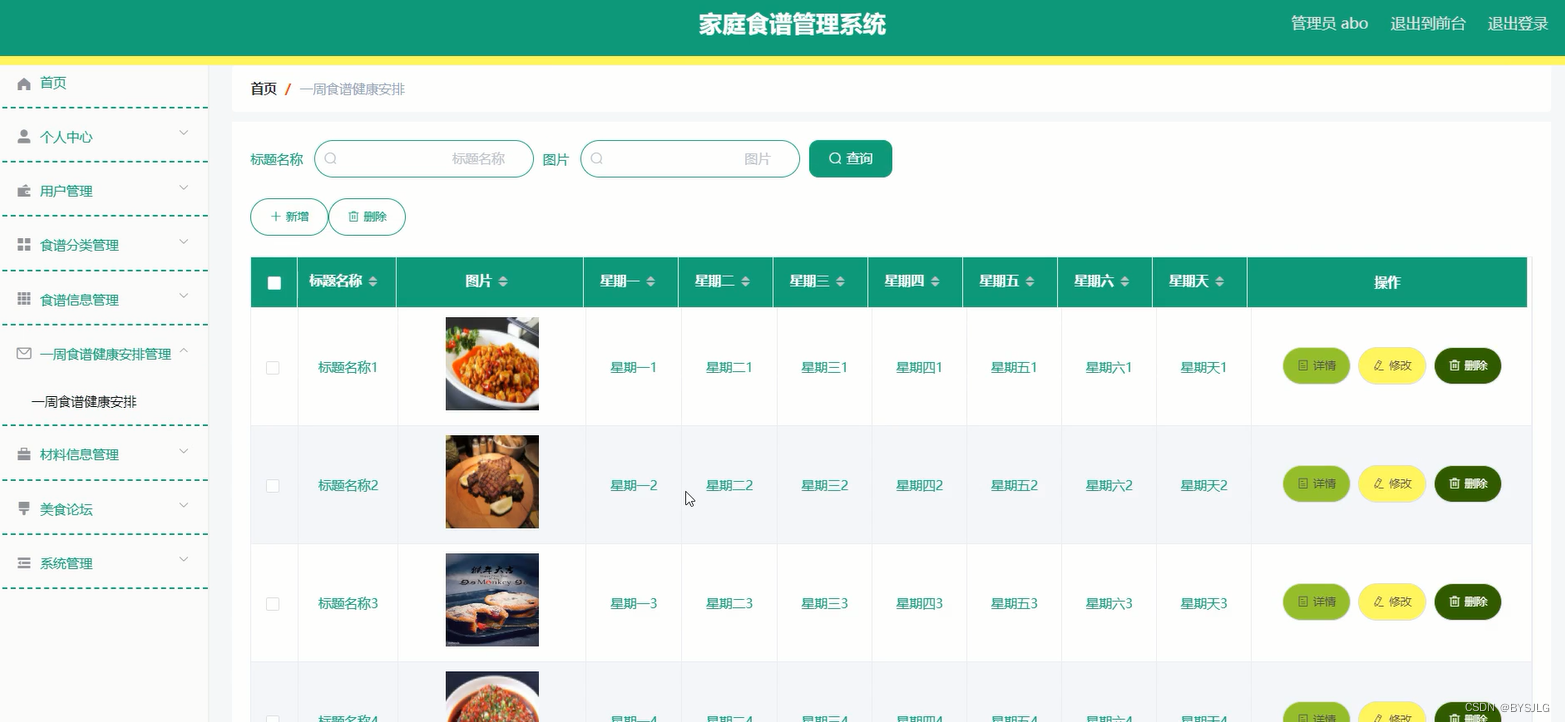Click 修改 for 标题名称2
The height and width of the screenshot is (722, 1565).
[1392, 484]
